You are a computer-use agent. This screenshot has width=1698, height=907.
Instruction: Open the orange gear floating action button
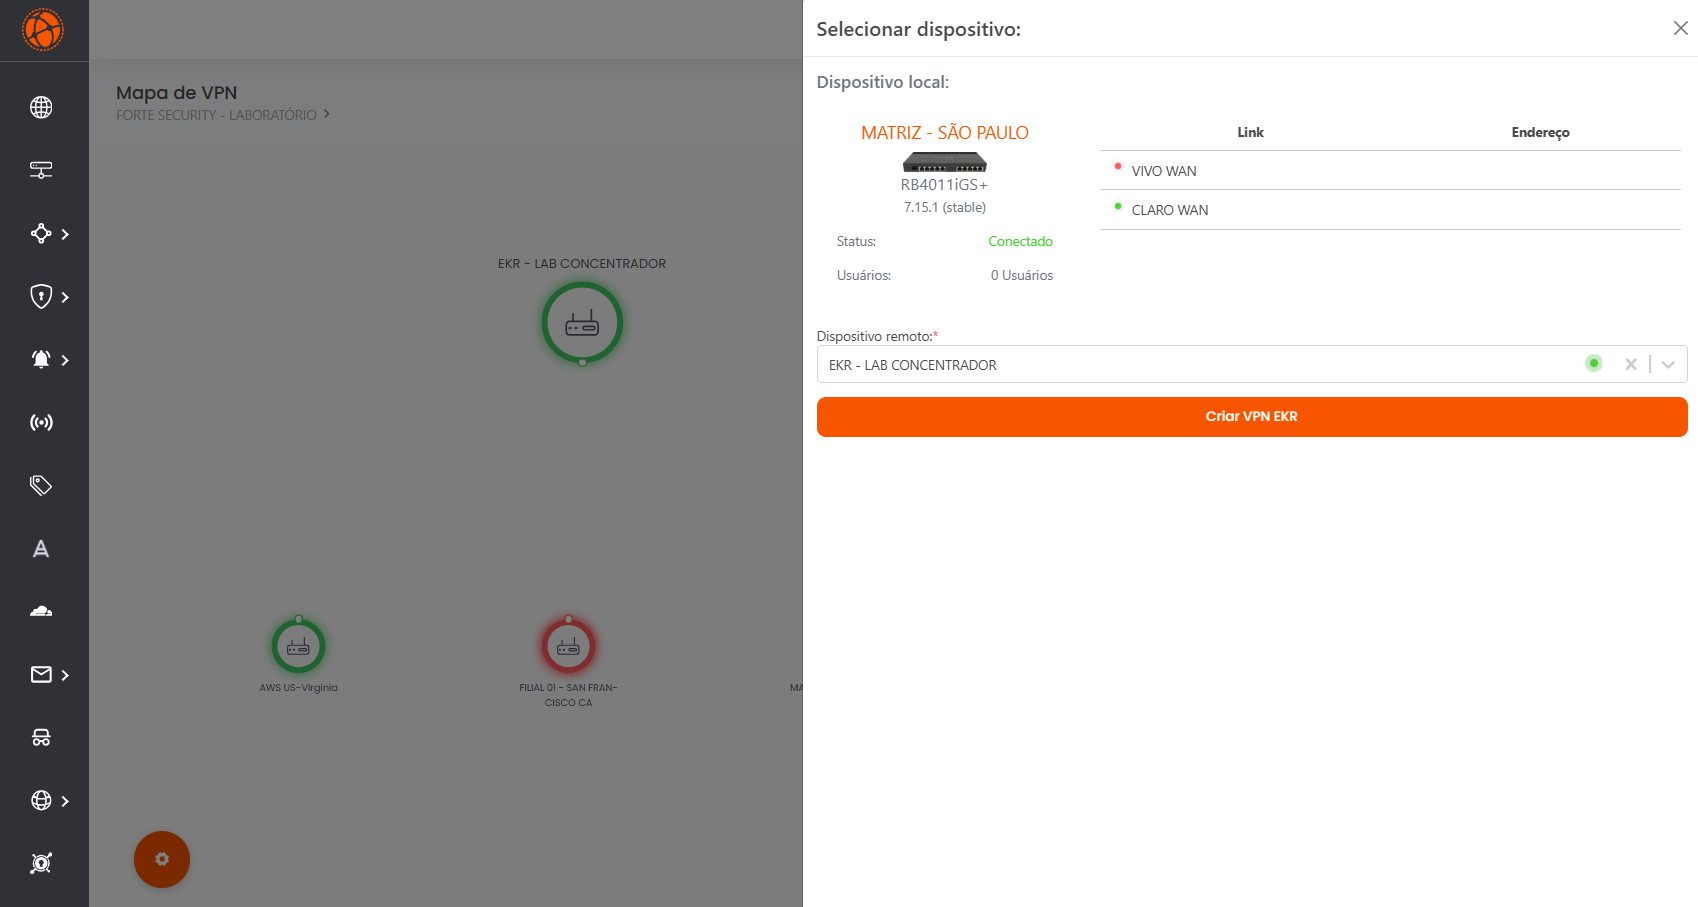(162, 859)
